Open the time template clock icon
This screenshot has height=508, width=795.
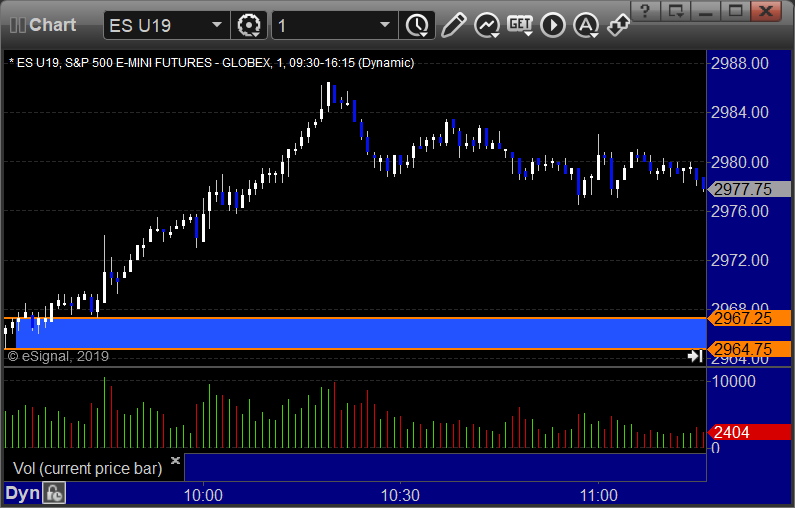point(417,25)
